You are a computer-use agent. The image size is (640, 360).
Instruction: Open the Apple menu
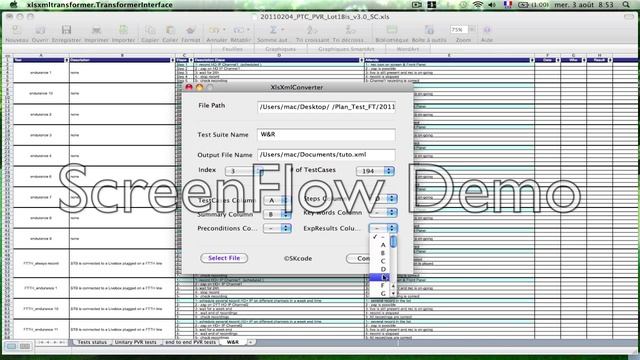click(13, 5)
